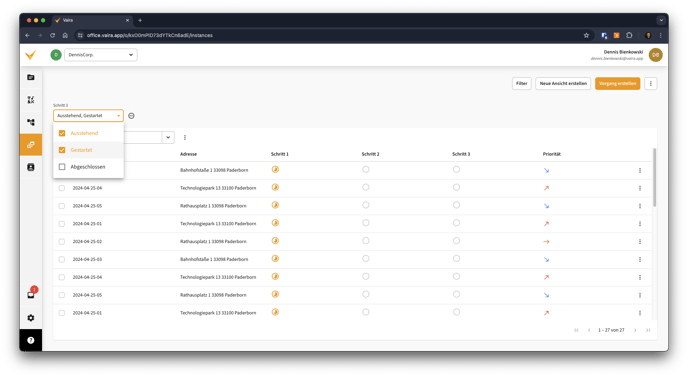
Task: Sort by the Priorität column header
Action: click(552, 154)
